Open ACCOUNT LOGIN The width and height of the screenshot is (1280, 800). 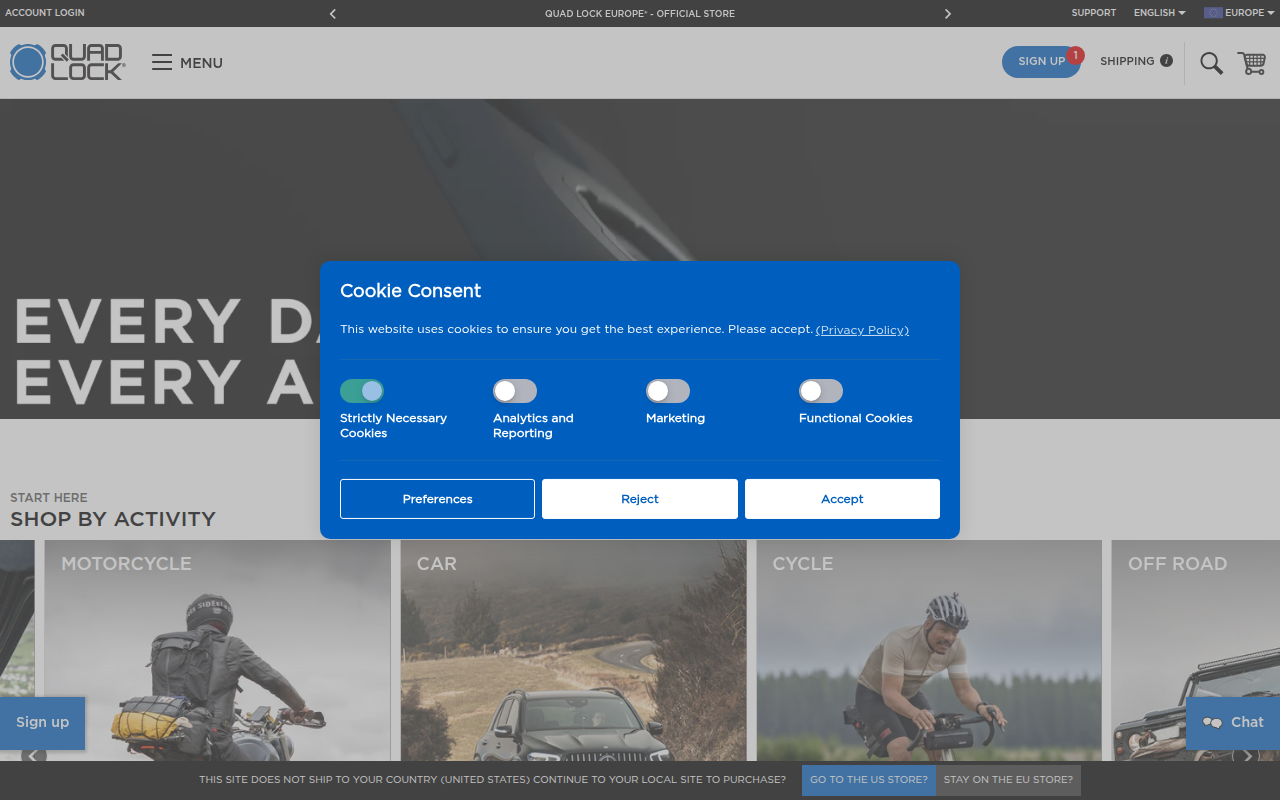click(x=45, y=13)
